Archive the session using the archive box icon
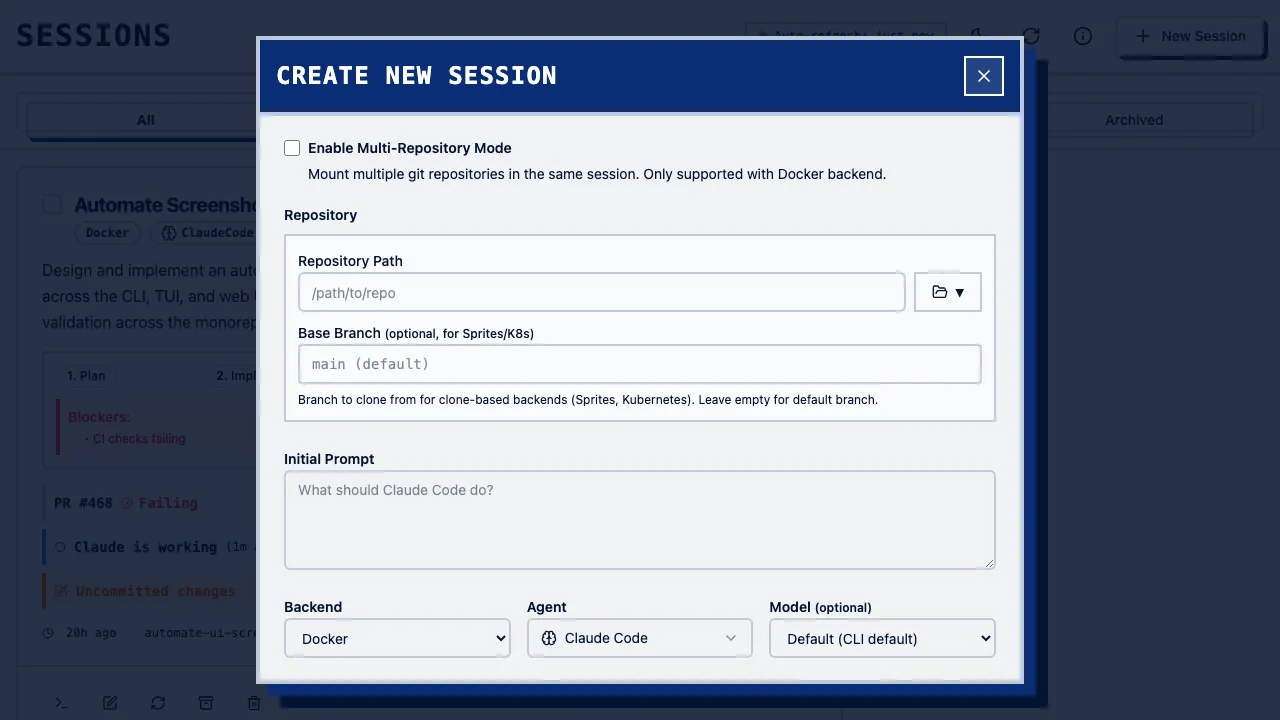The image size is (1280, 720). [x=206, y=703]
